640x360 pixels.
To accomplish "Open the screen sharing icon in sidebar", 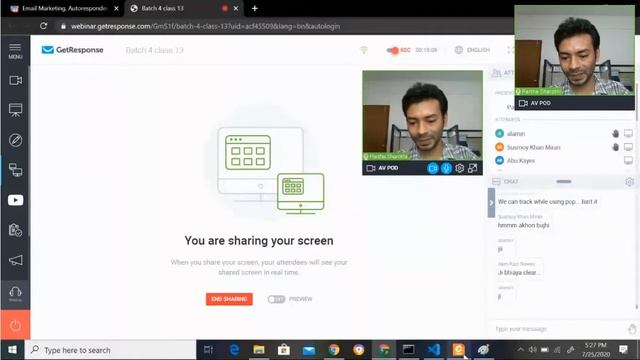I will pyautogui.click(x=16, y=170).
